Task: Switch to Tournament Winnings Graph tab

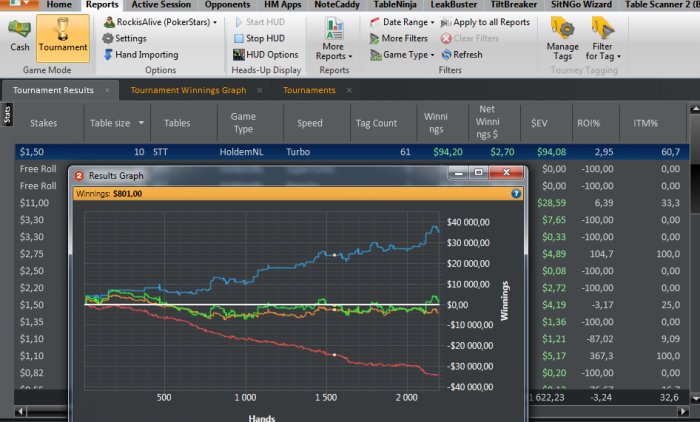Action: (x=188, y=90)
